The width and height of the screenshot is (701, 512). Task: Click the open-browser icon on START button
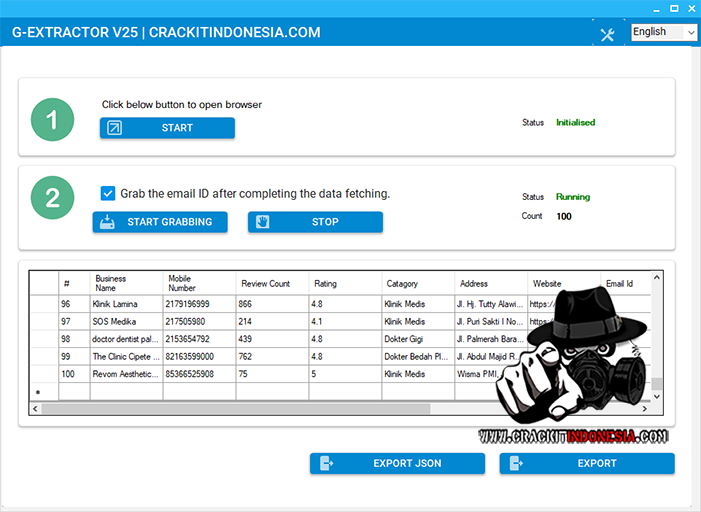point(115,128)
